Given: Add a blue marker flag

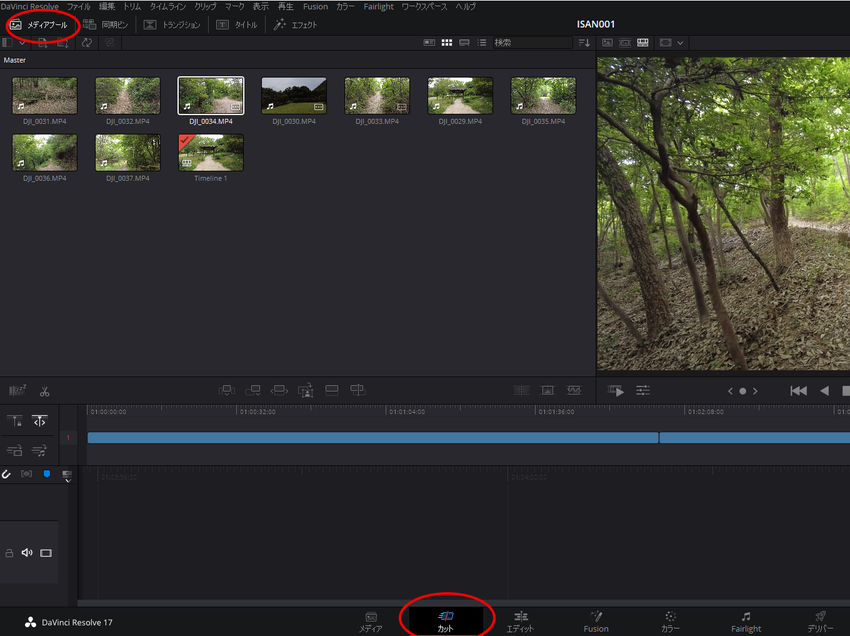Looking at the screenshot, I should [x=47, y=474].
